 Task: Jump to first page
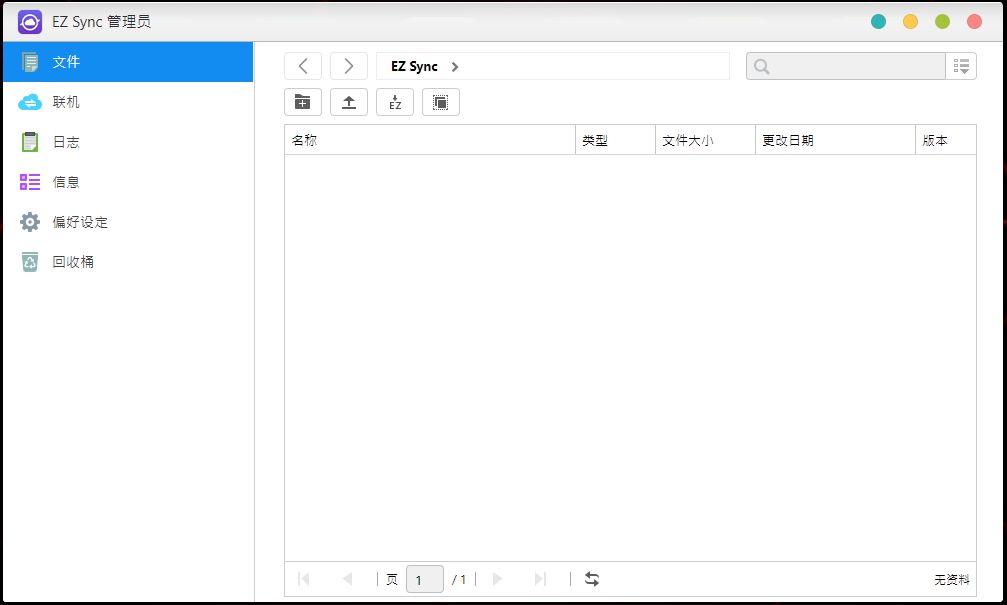click(x=304, y=579)
